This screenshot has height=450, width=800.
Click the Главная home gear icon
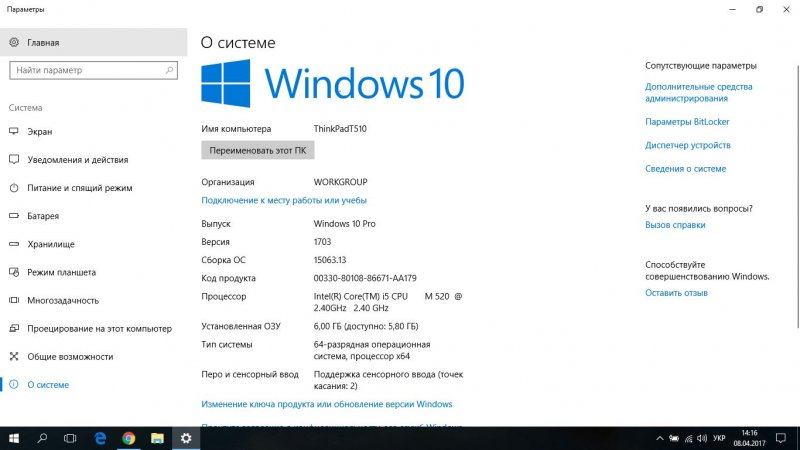click(x=15, y=42)
